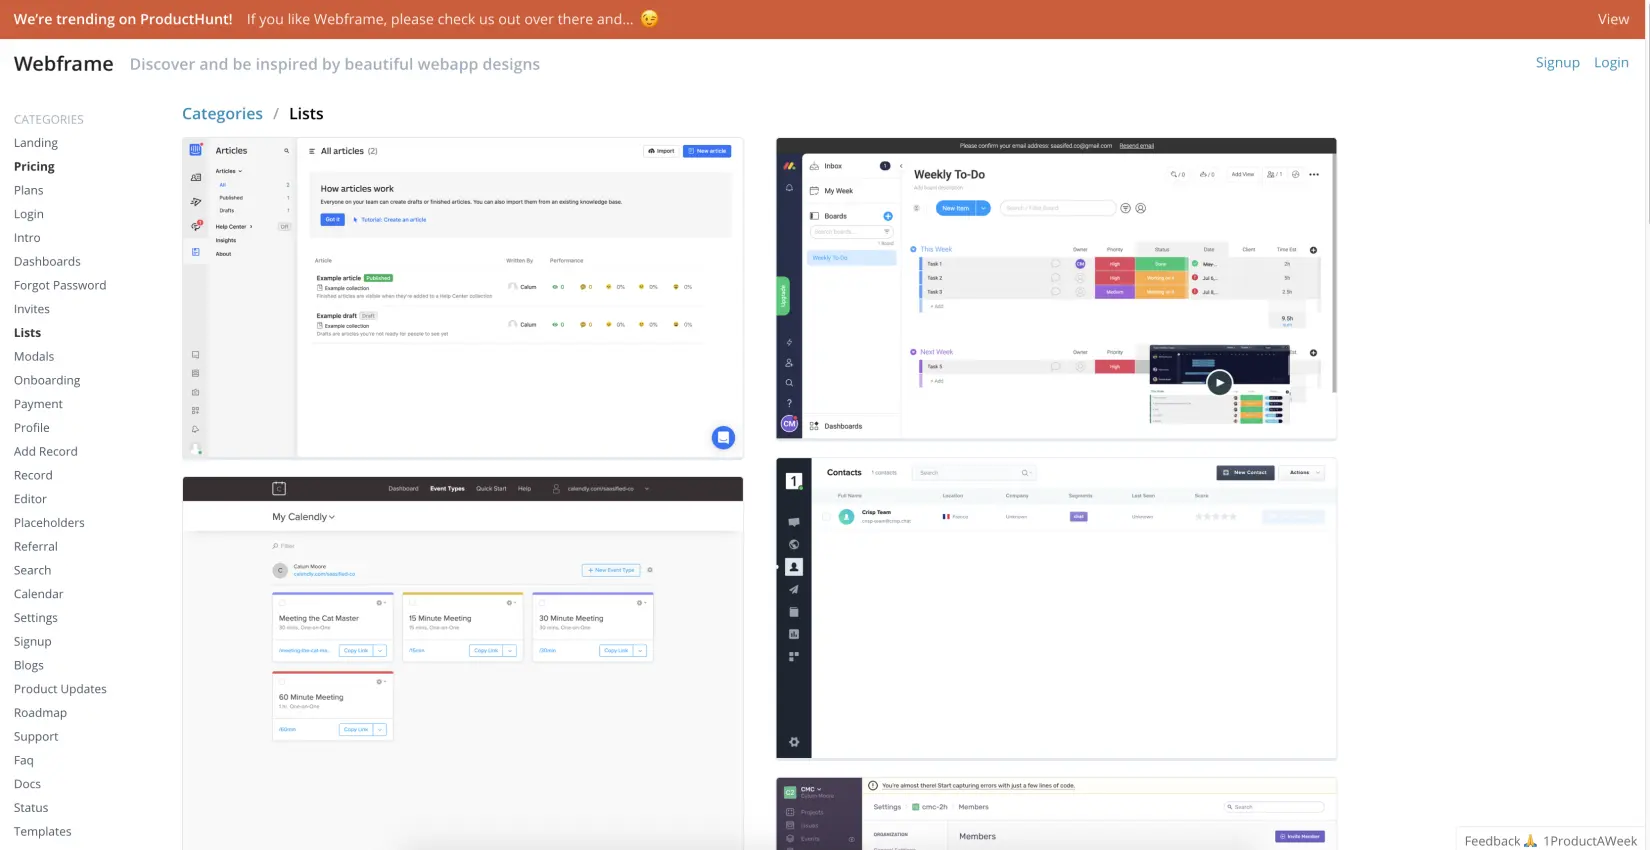Open the Onboarding category
The image size is (1650, 850).
pos(47,380)
